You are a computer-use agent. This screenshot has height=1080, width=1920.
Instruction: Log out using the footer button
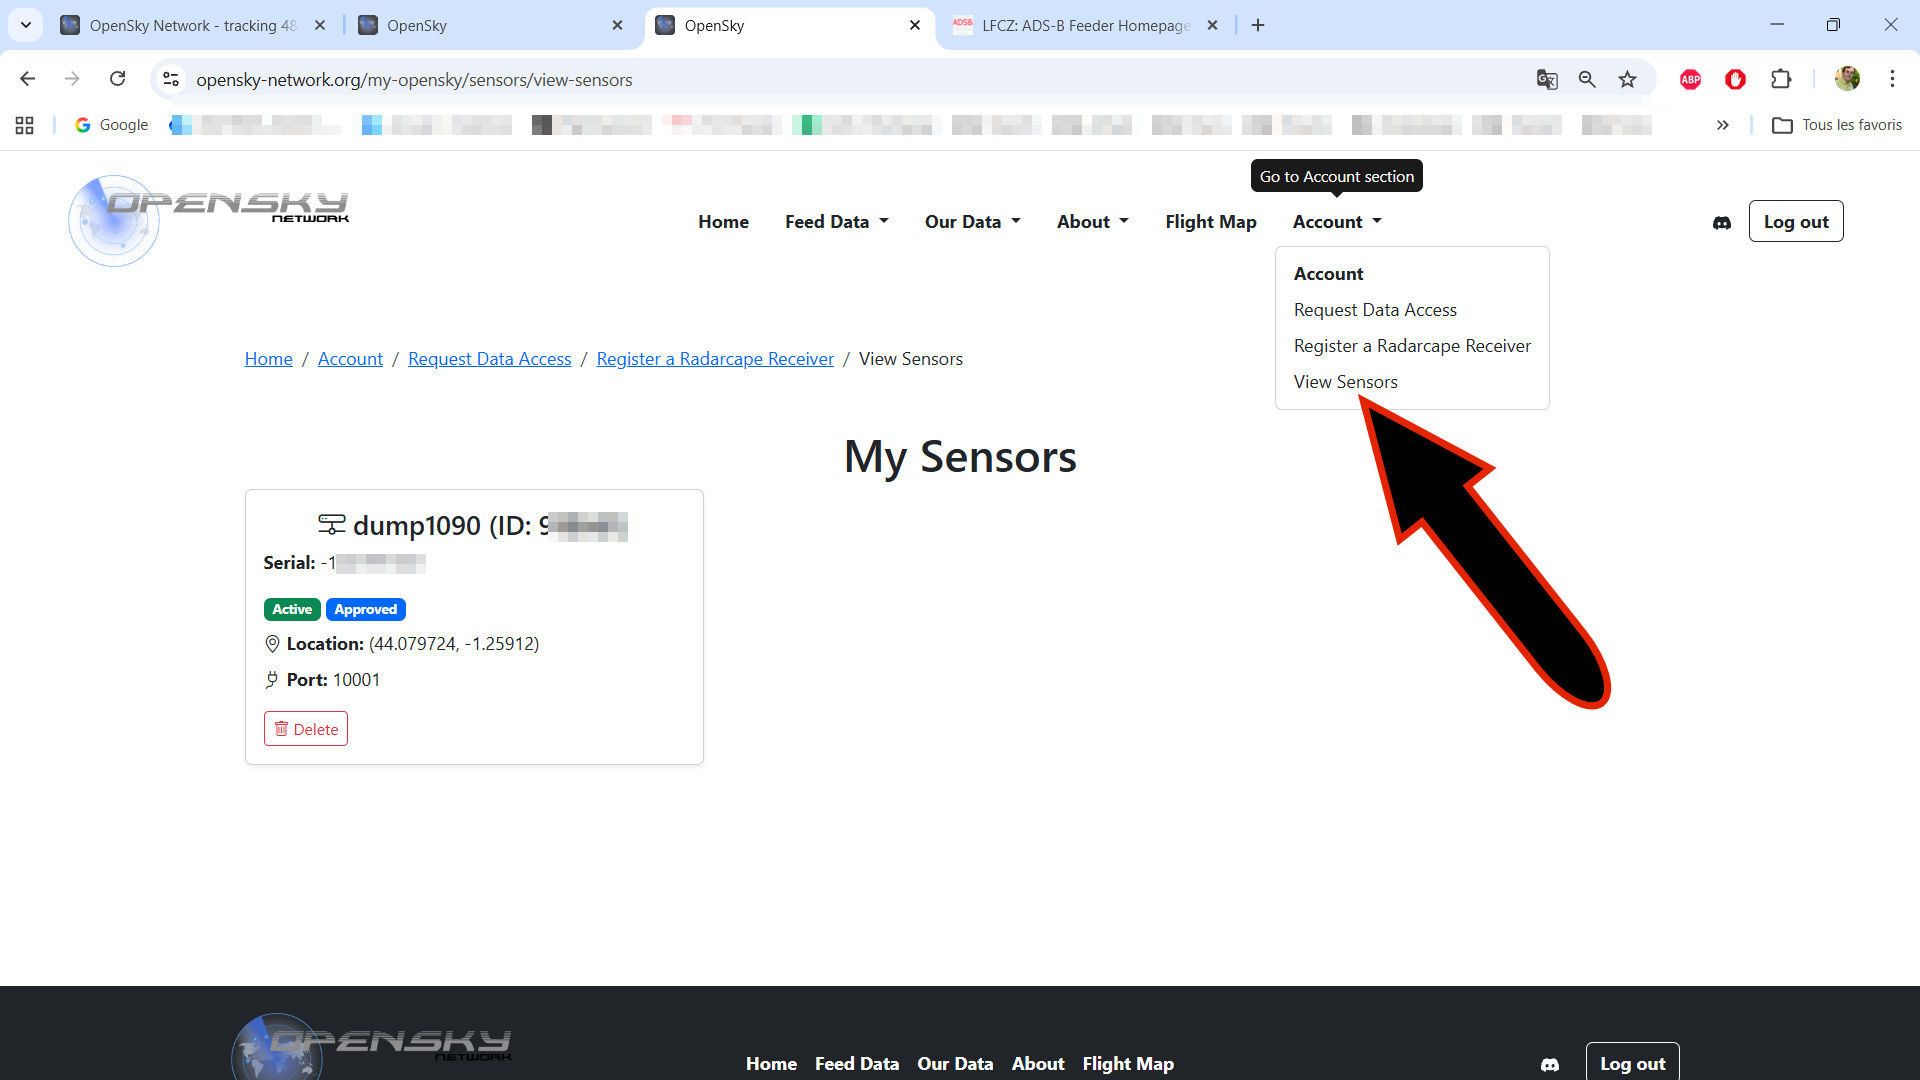click(x=1632, y=1063)
